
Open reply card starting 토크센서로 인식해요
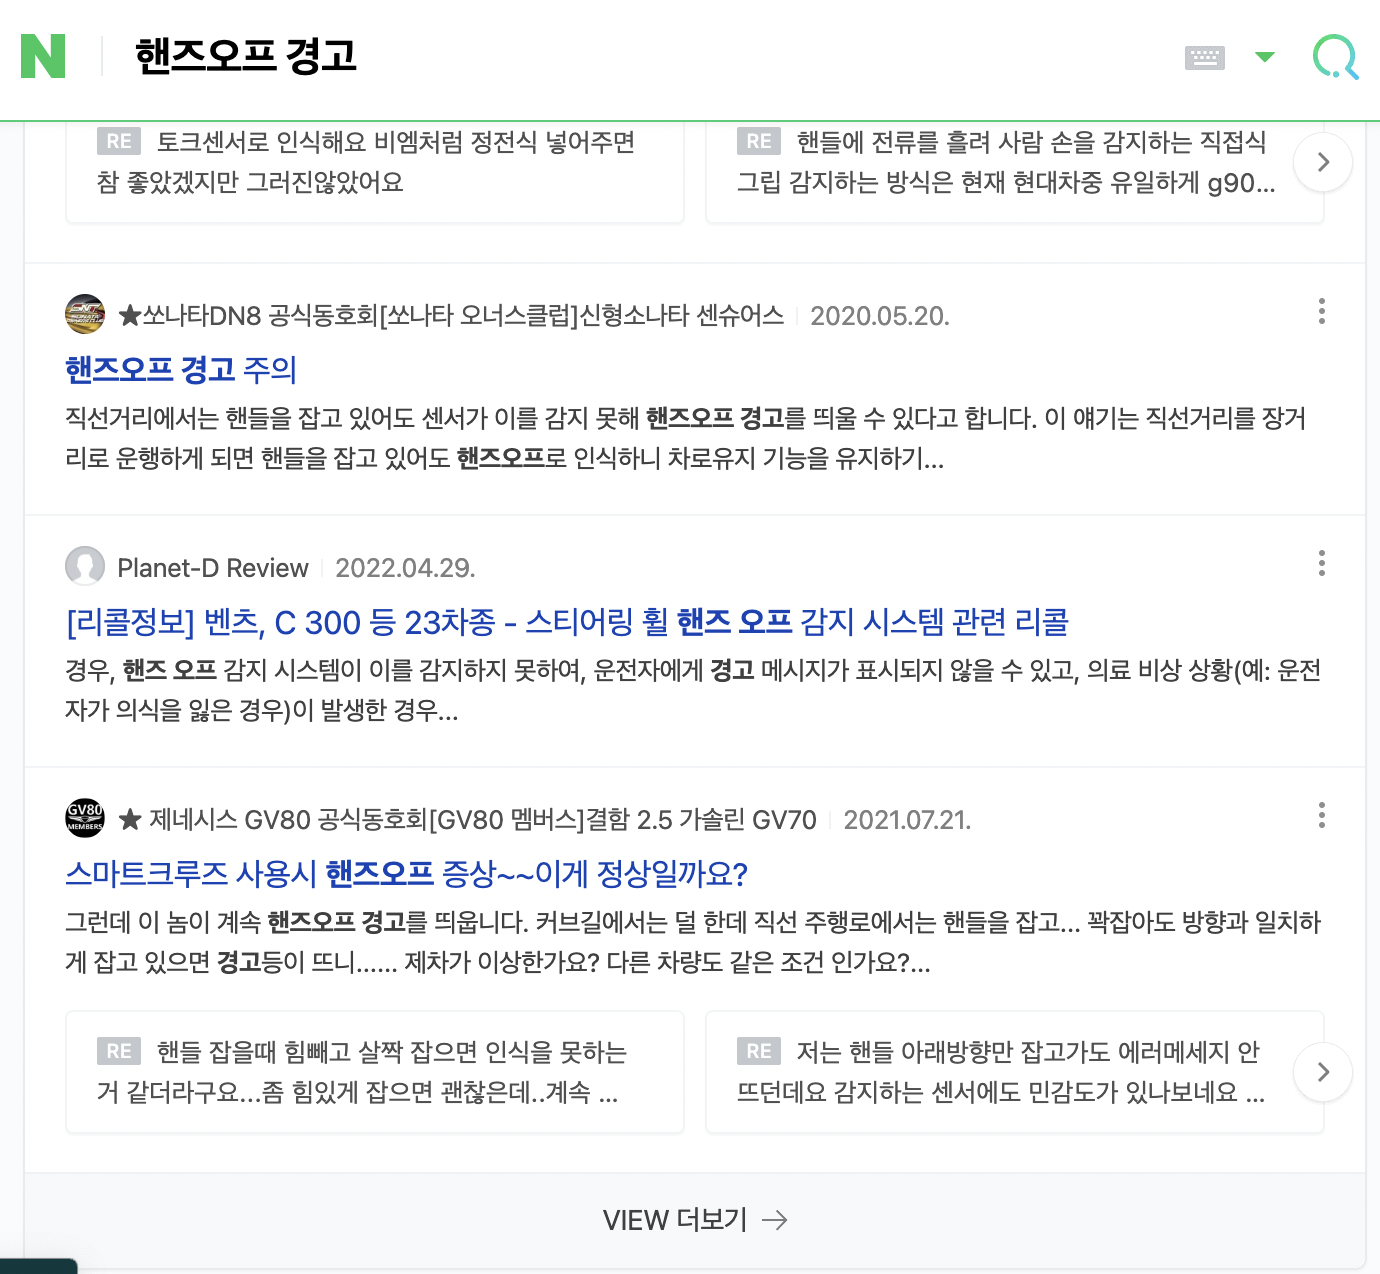click(x=375, y=172)
